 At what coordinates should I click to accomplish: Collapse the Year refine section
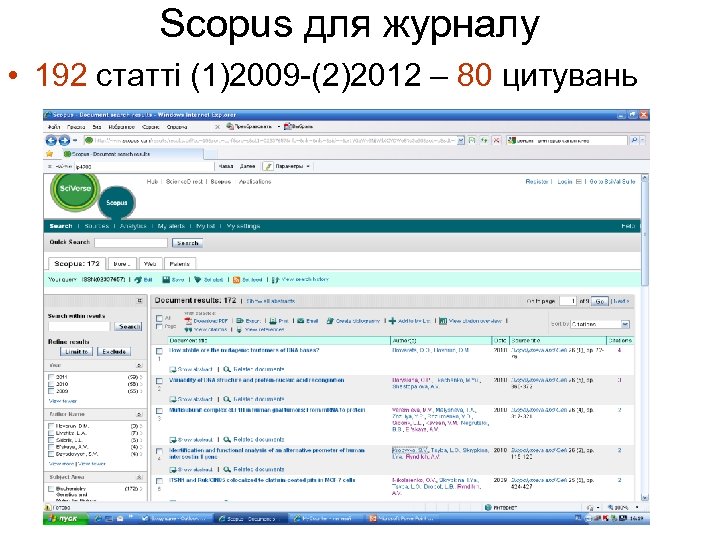pyautogui.click(x=139, y=366)
